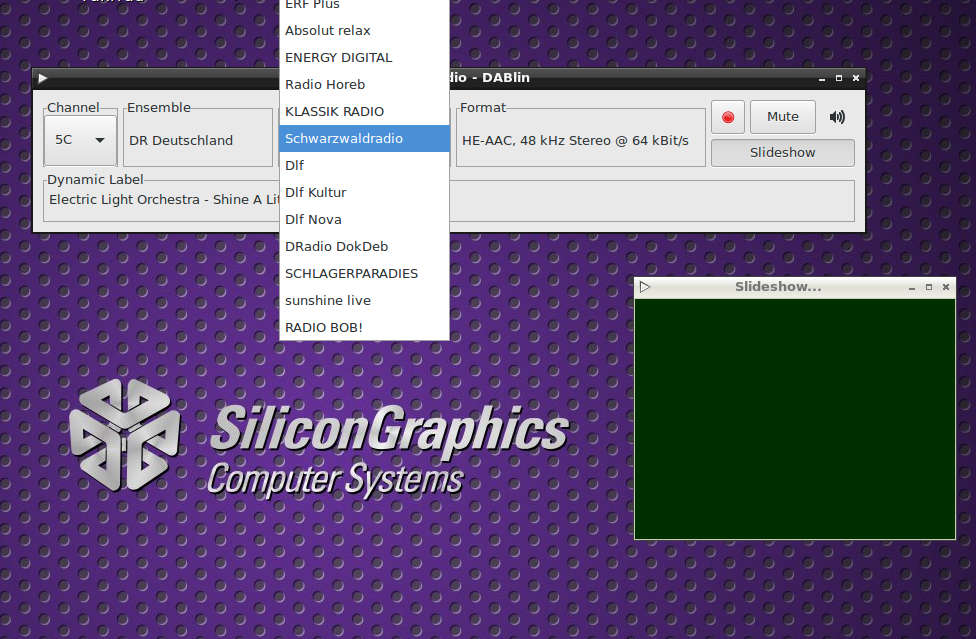Viewport: 976px width, 639px height.
Task: Minimize the Slideshow window
Action: [x=912, y=288]
